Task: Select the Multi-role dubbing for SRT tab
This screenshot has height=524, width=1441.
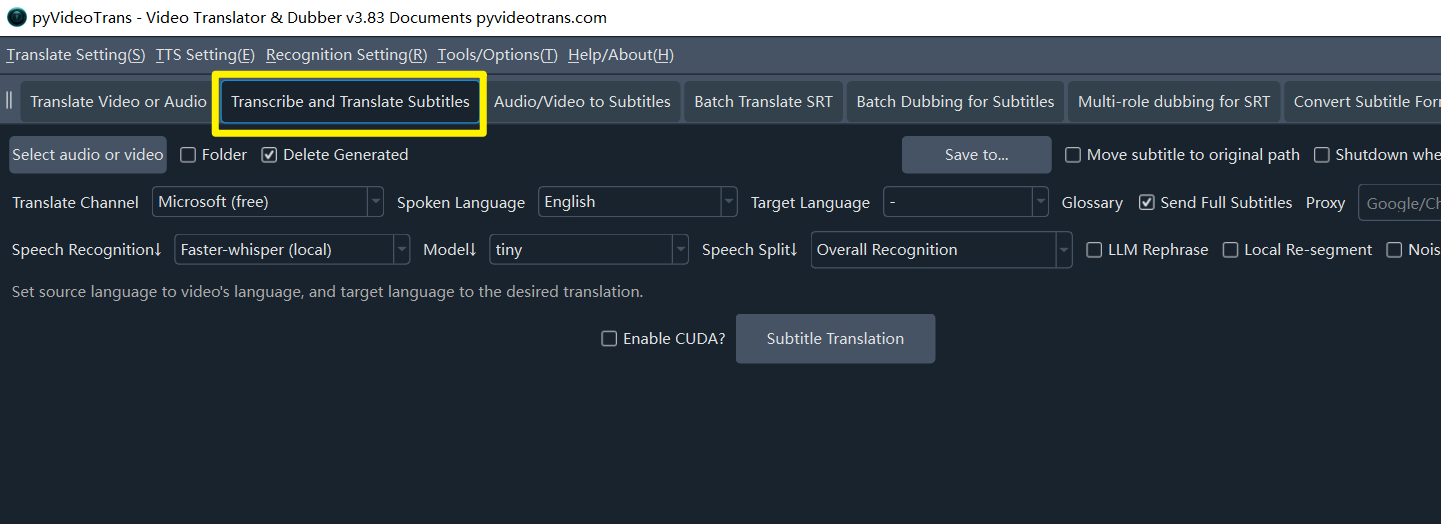Action: tap(1173, 102)
